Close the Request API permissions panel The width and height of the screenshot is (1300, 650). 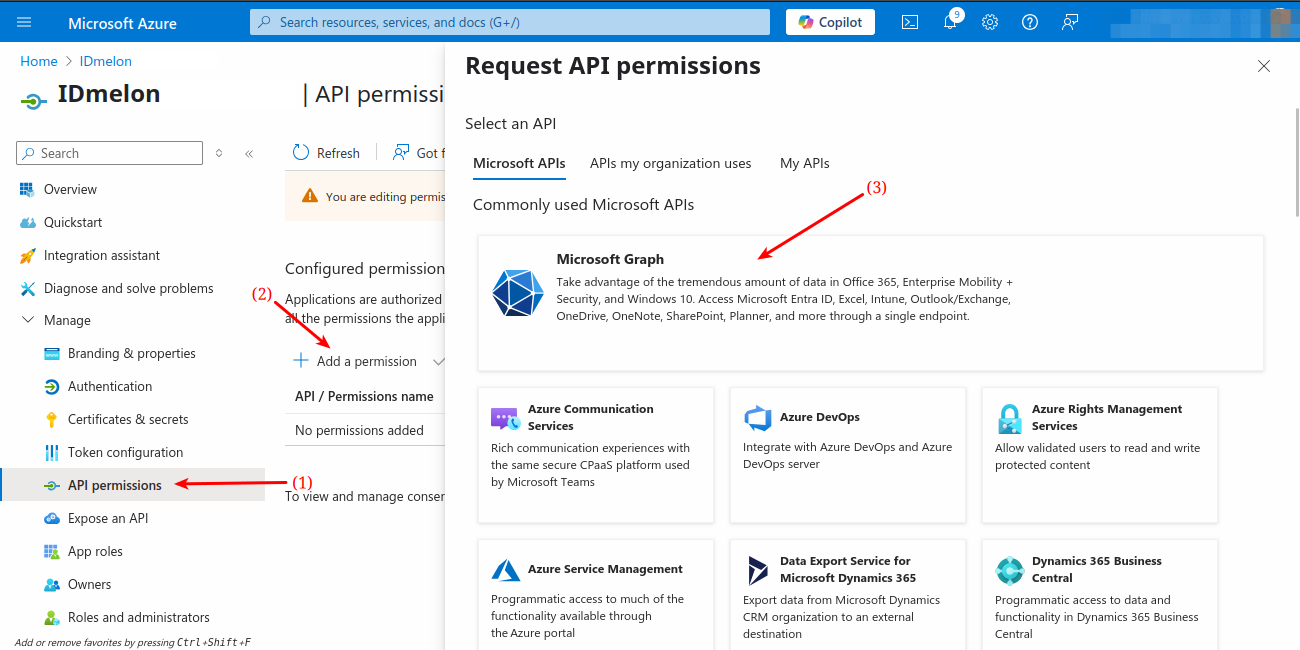click(x=1264, y=66)
